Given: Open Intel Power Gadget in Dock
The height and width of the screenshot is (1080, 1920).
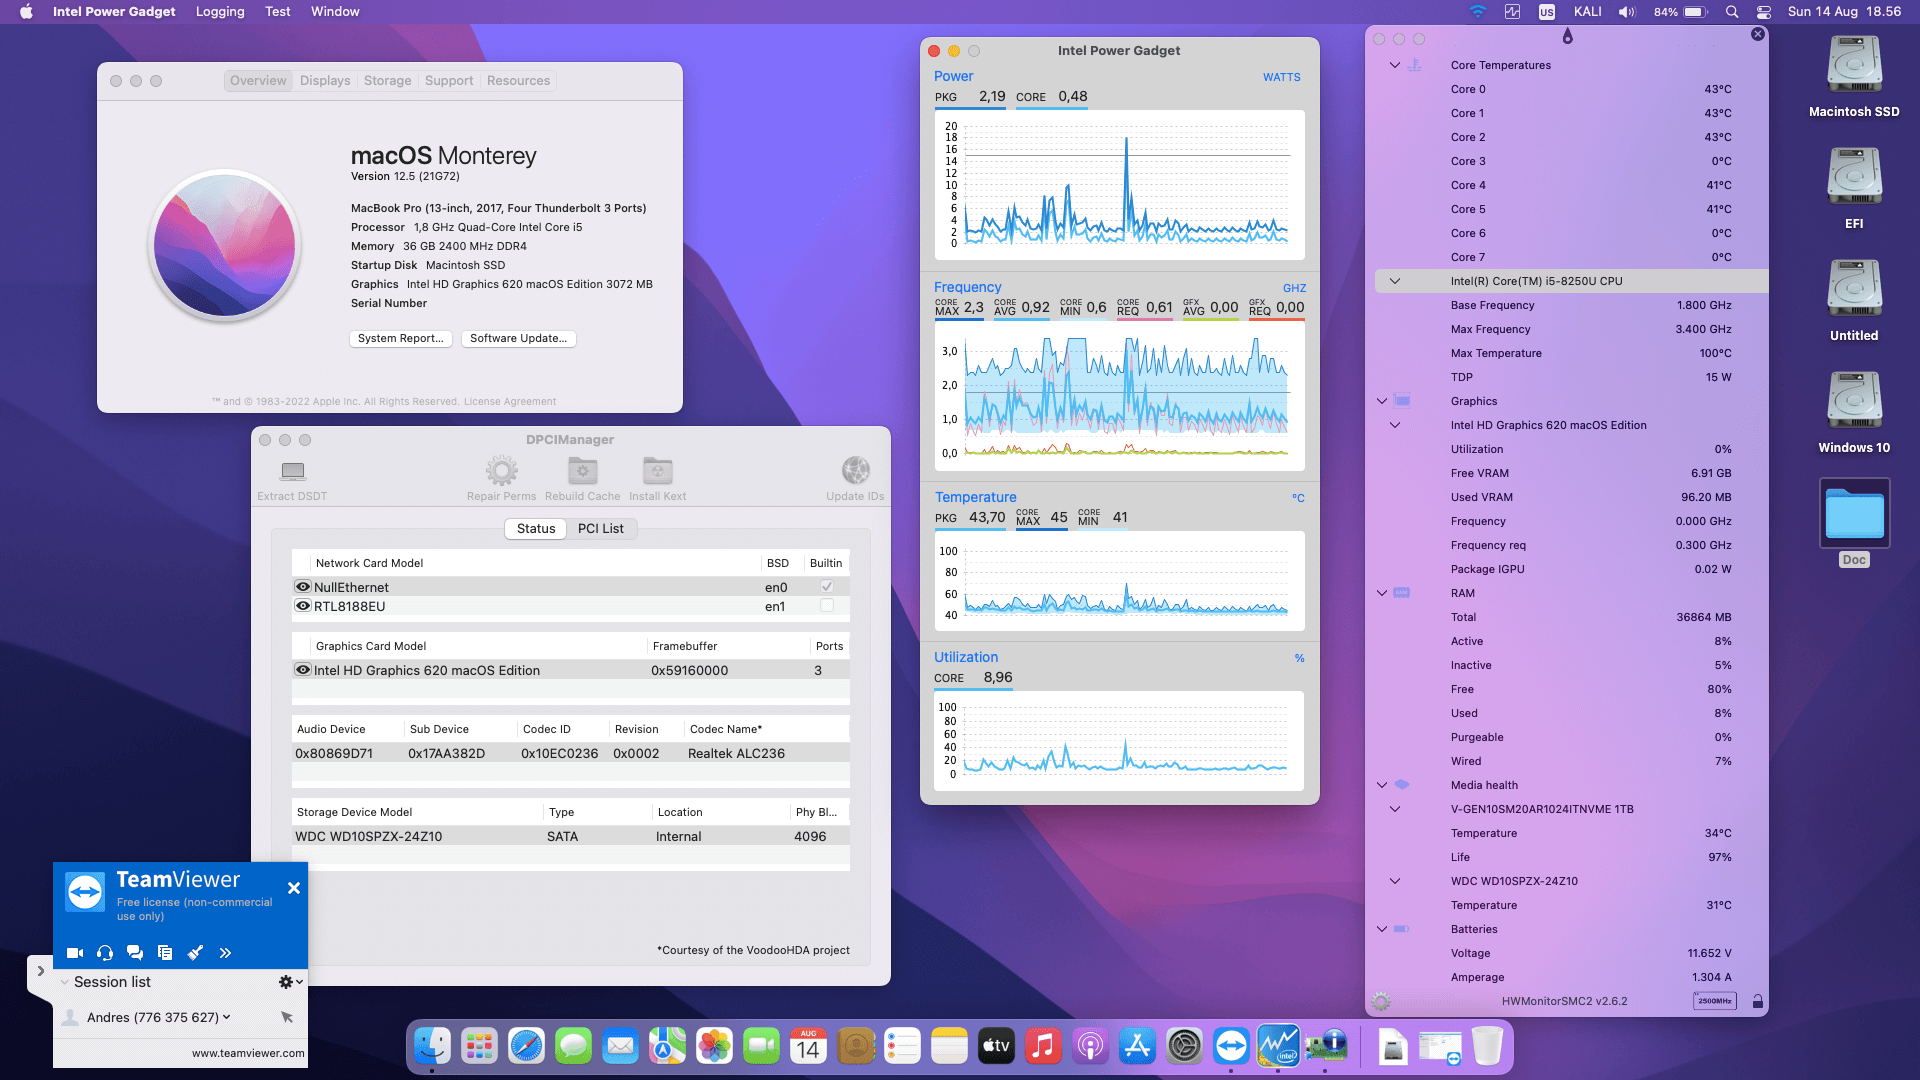Looking at the screenshot, I should [1278, 1046].
